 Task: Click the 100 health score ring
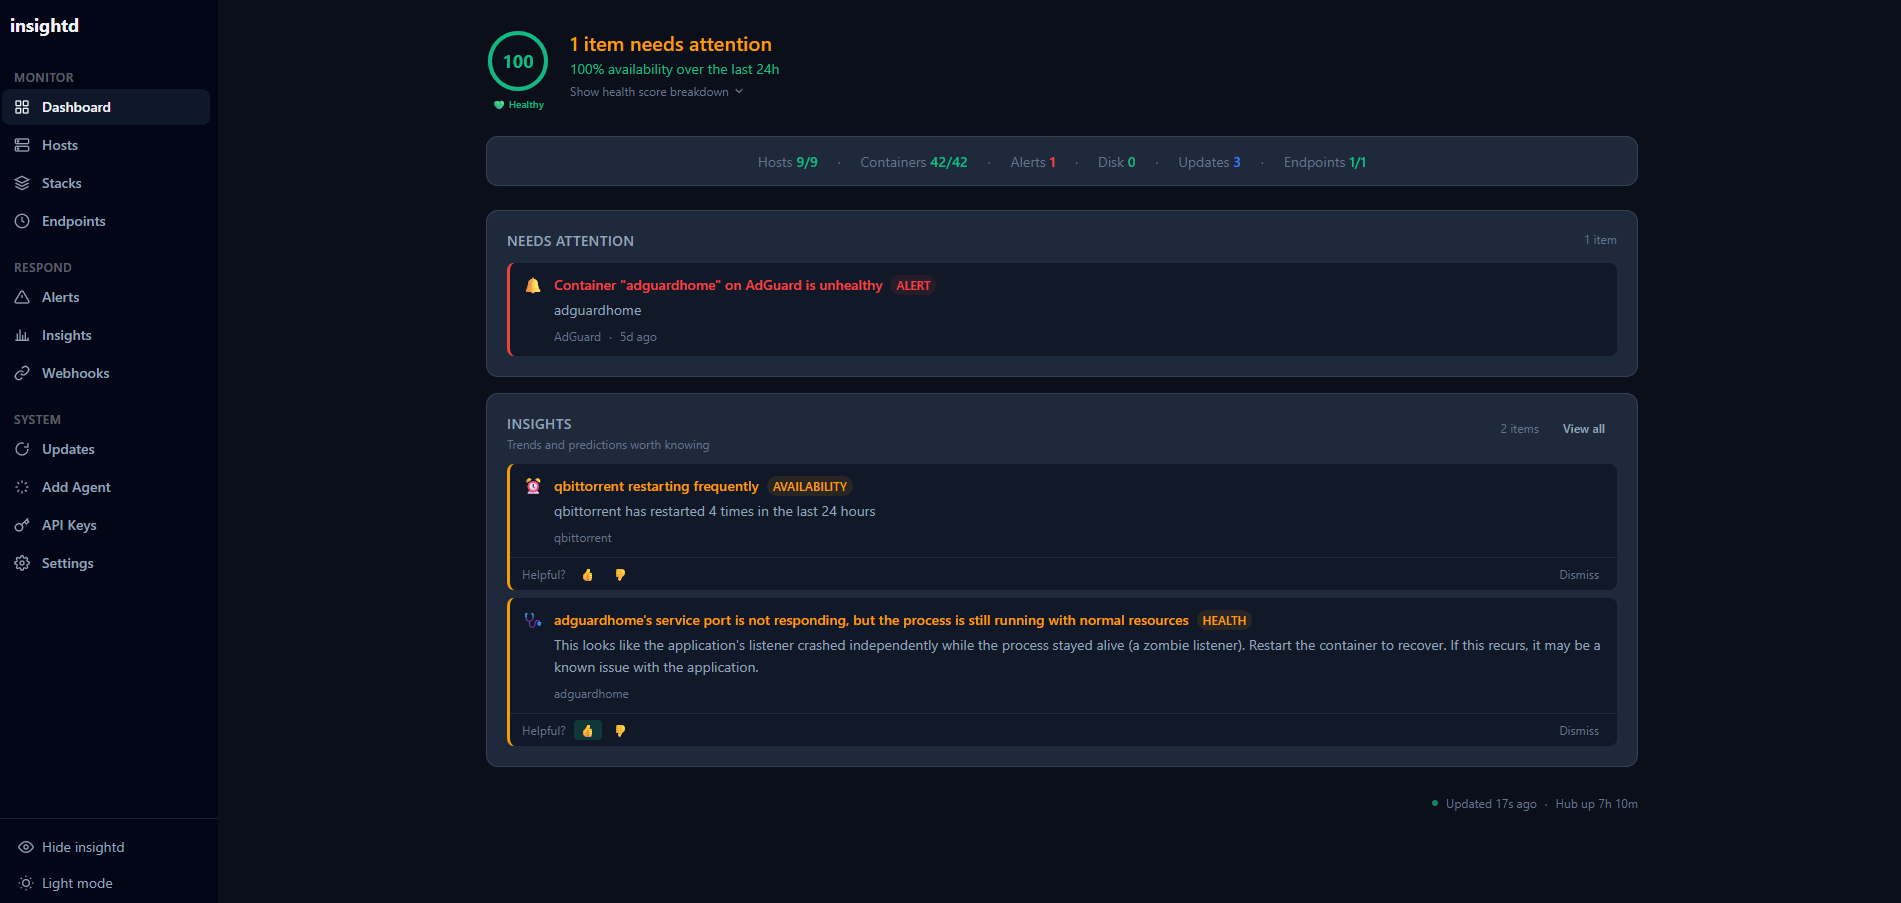click(x=517, y=61)
